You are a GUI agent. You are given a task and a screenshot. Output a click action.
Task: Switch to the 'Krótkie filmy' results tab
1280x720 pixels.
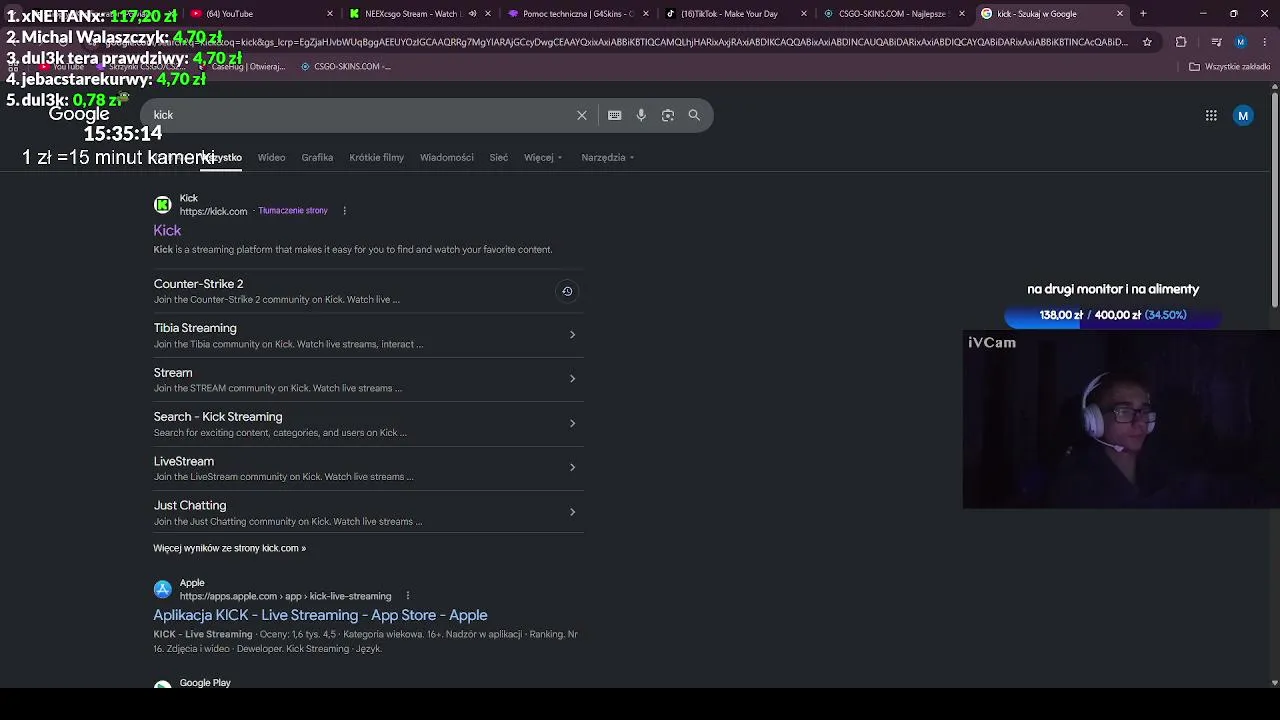[x=376, y=157]
